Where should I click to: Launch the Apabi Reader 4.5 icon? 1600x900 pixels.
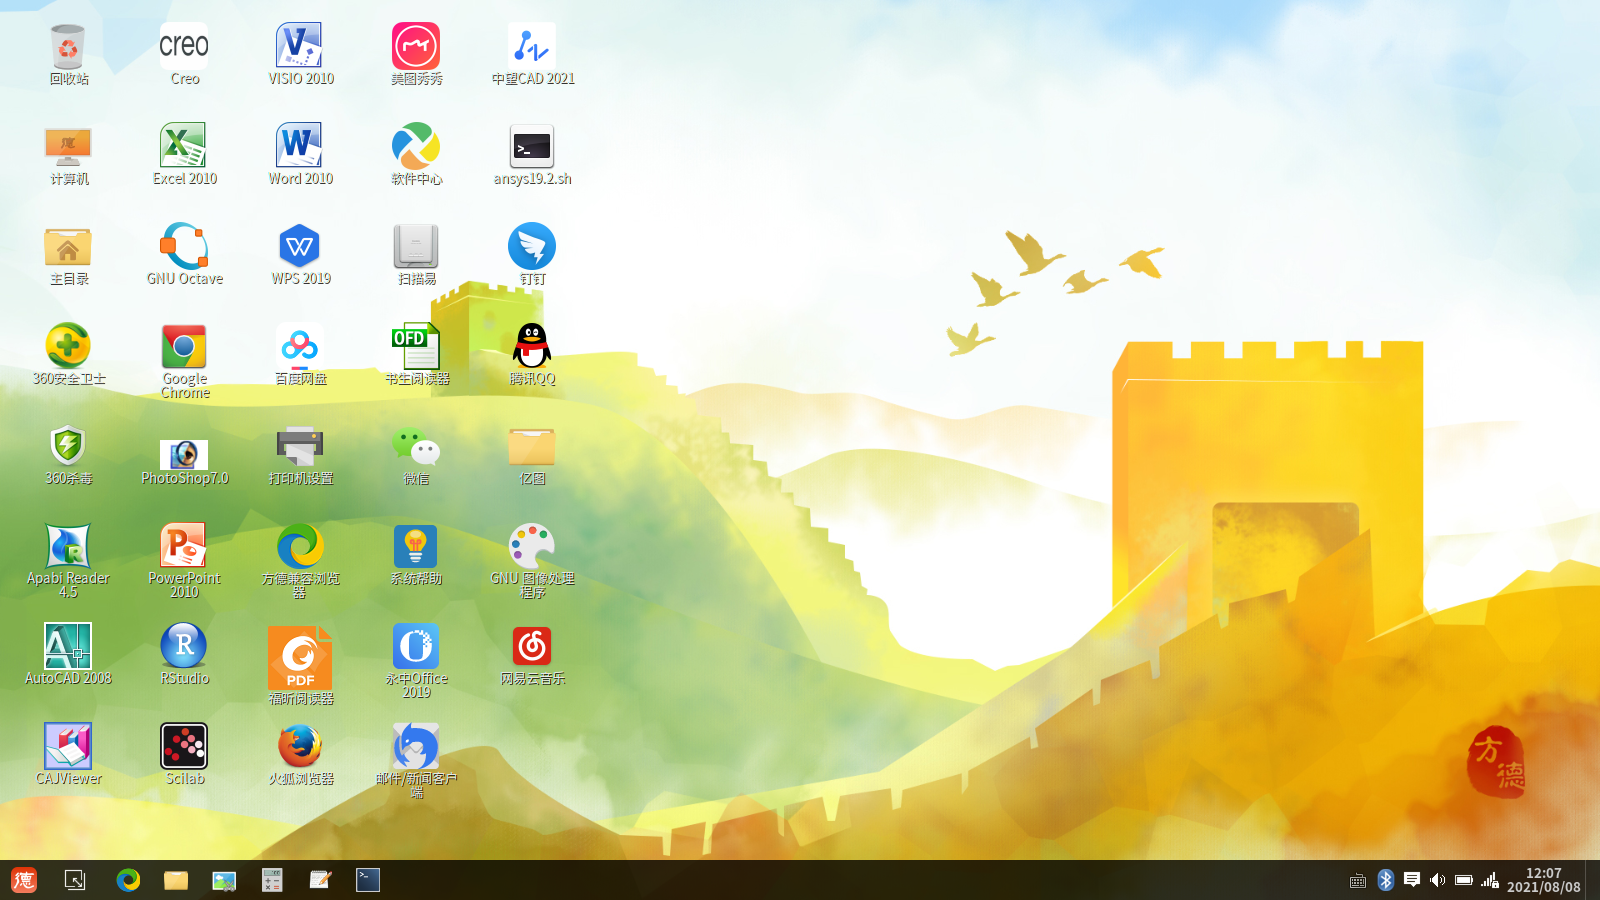click(x=68, y=546)
